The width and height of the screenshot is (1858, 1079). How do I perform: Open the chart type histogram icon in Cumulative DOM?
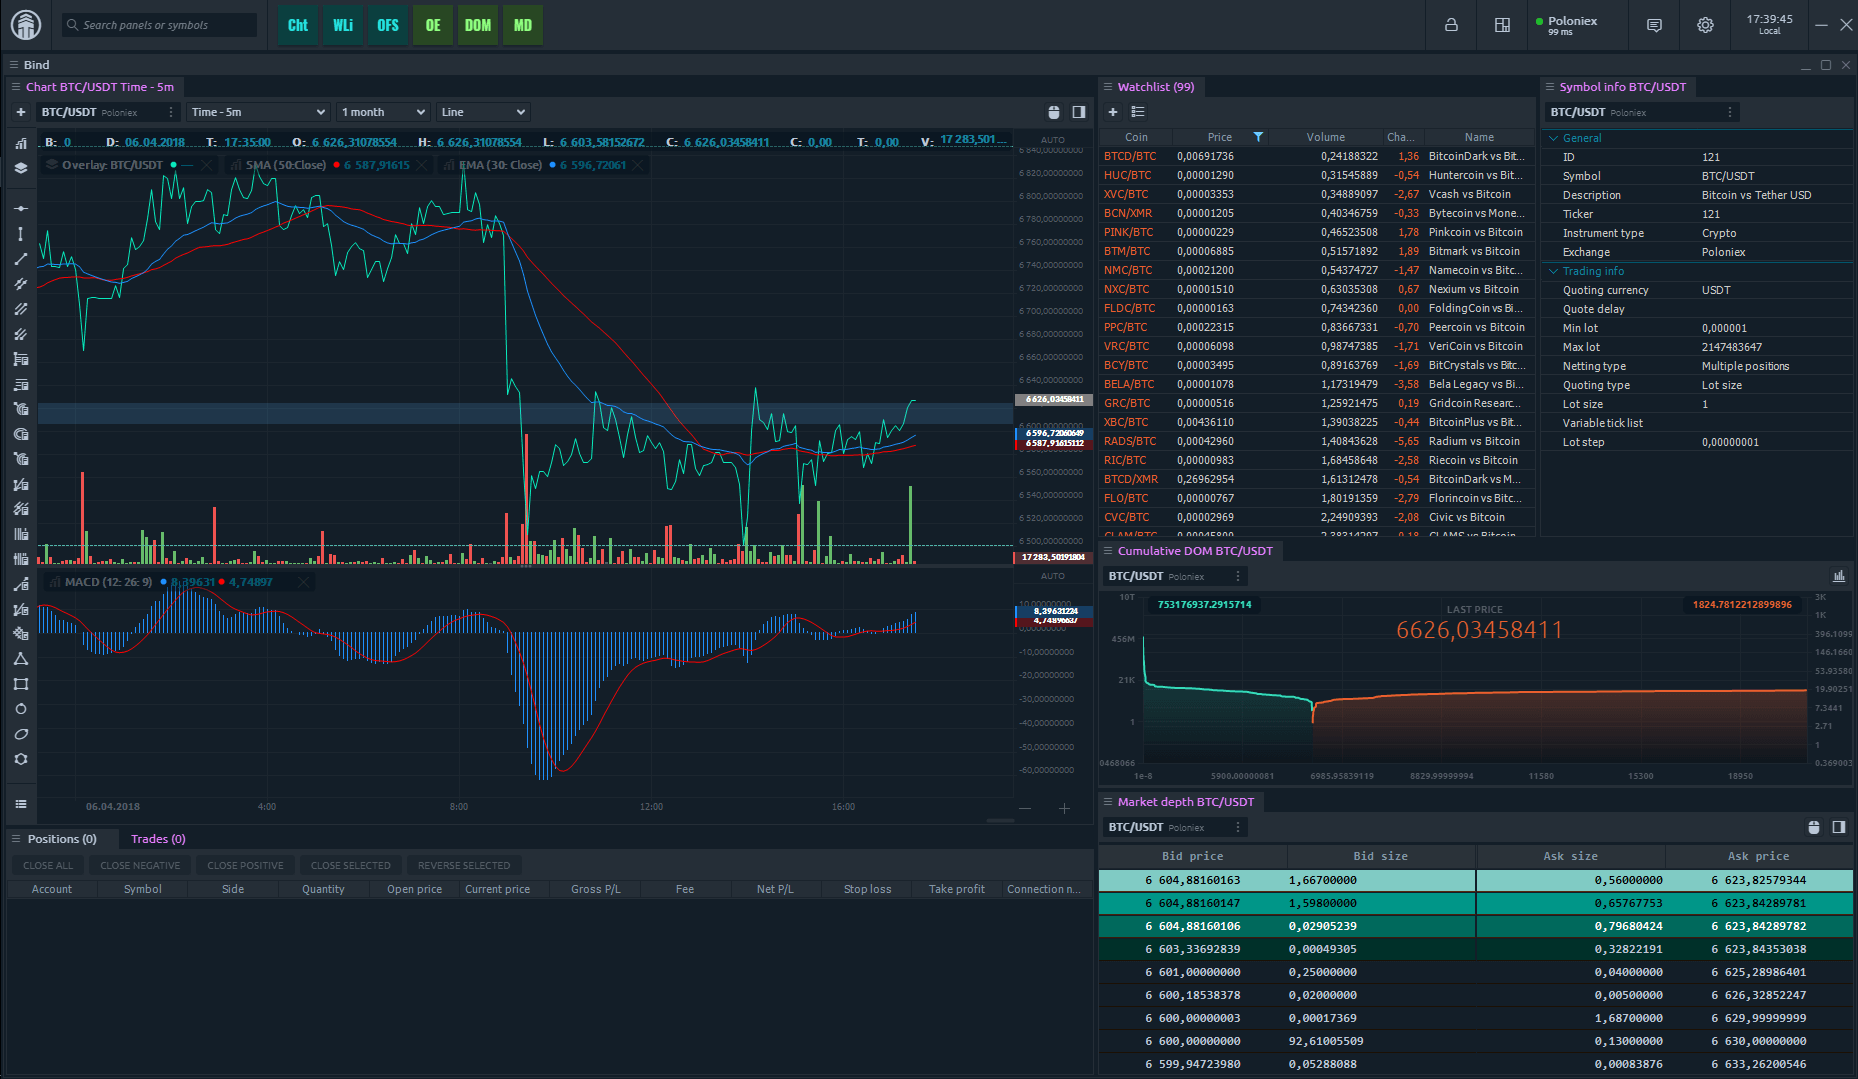click(x=1839, y=576)
